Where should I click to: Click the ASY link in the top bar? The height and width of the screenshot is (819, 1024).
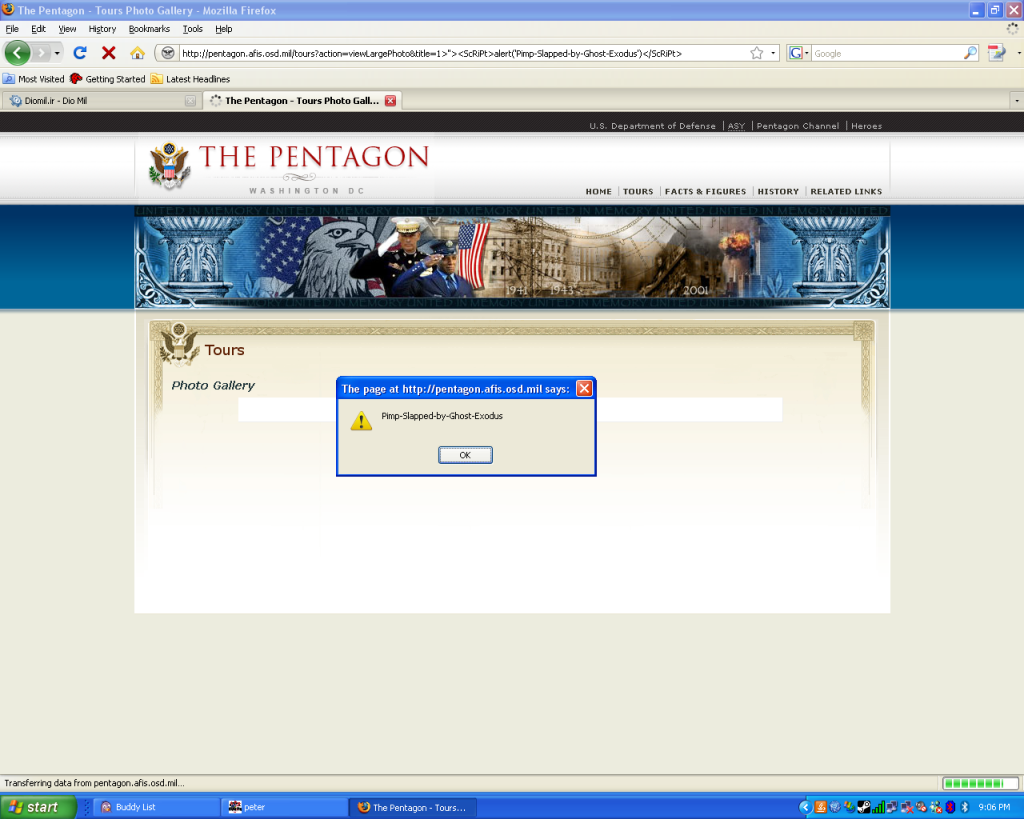(x=736, y=126)
